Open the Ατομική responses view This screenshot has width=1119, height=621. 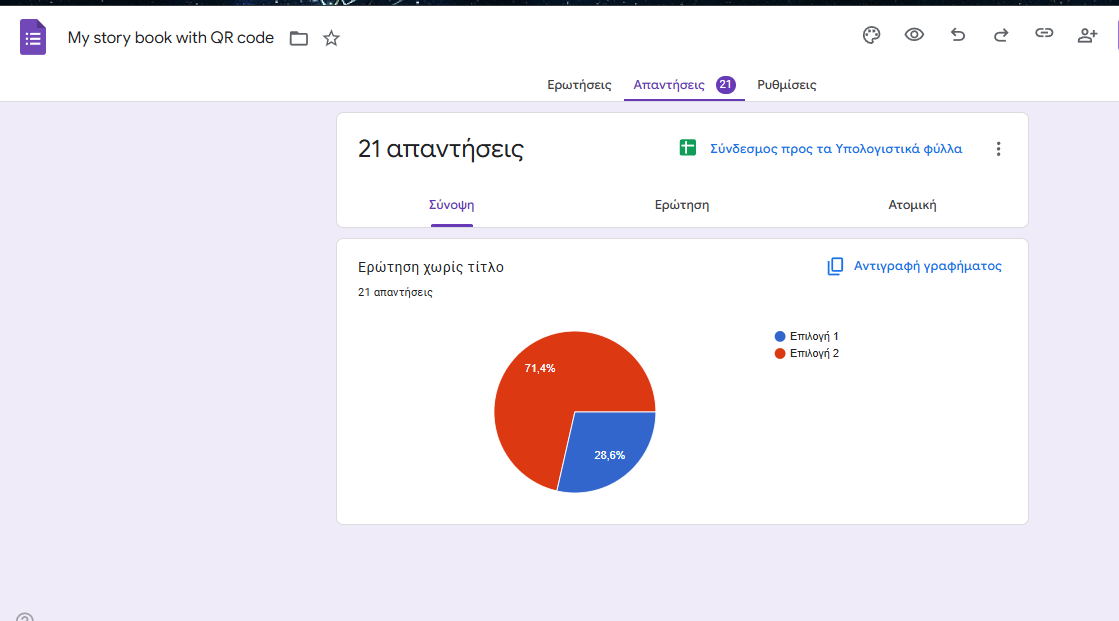(x=912, y=205)
